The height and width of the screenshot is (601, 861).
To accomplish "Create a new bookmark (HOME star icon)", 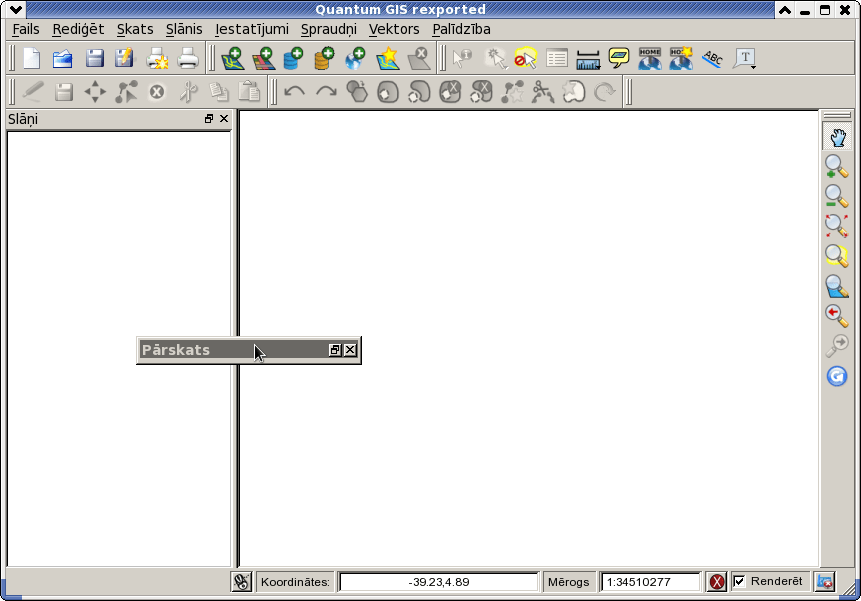I will click(x=681, y=58).
